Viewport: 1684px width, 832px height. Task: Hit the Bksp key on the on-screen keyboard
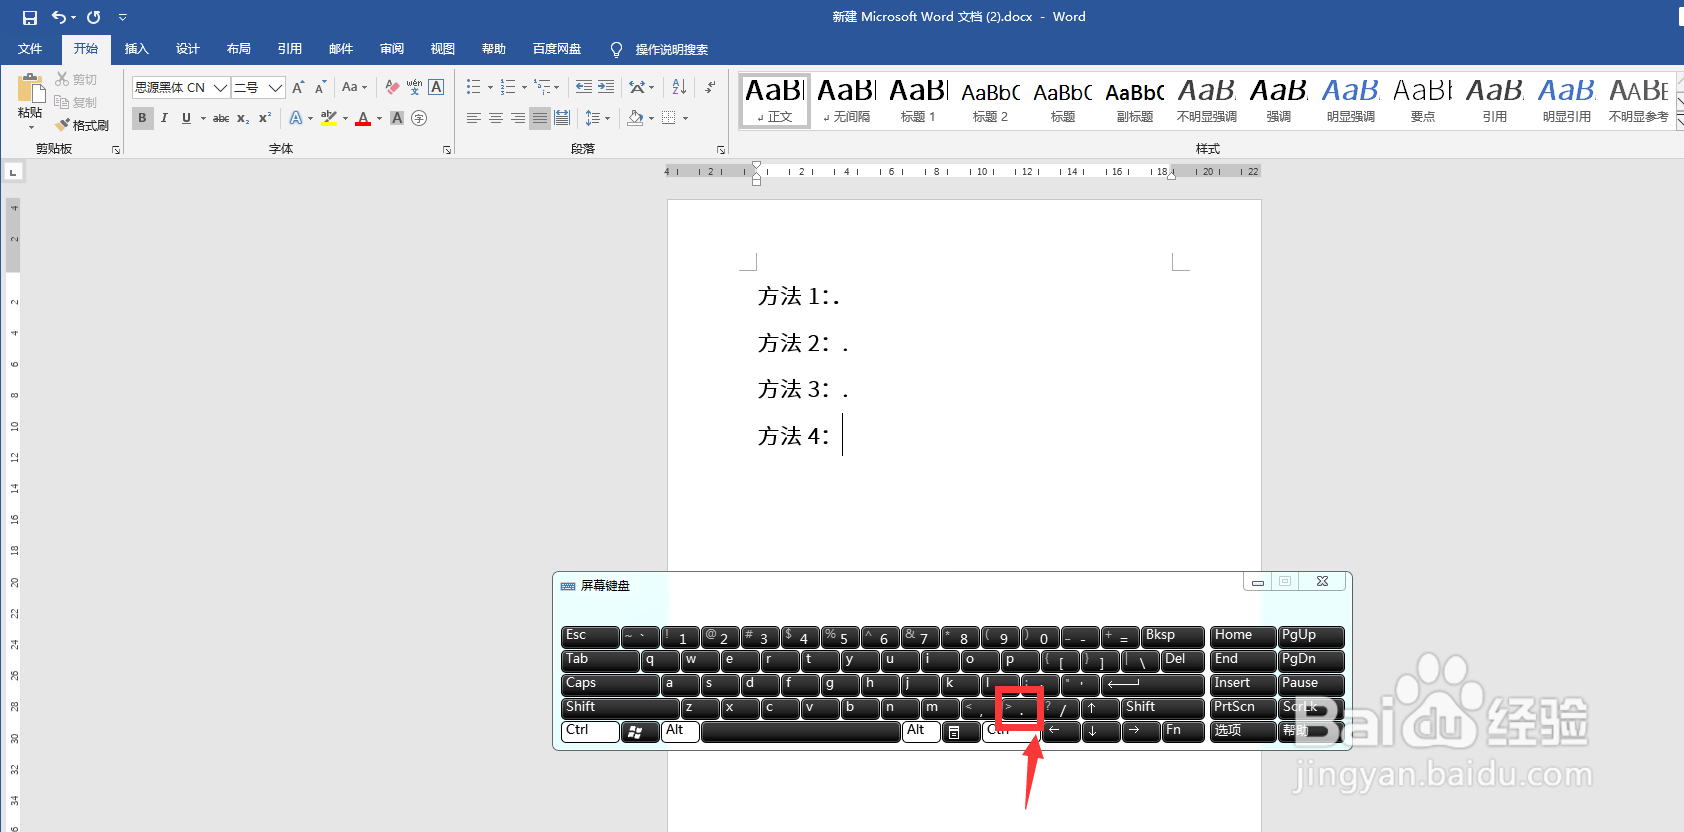coord(1173,637)
